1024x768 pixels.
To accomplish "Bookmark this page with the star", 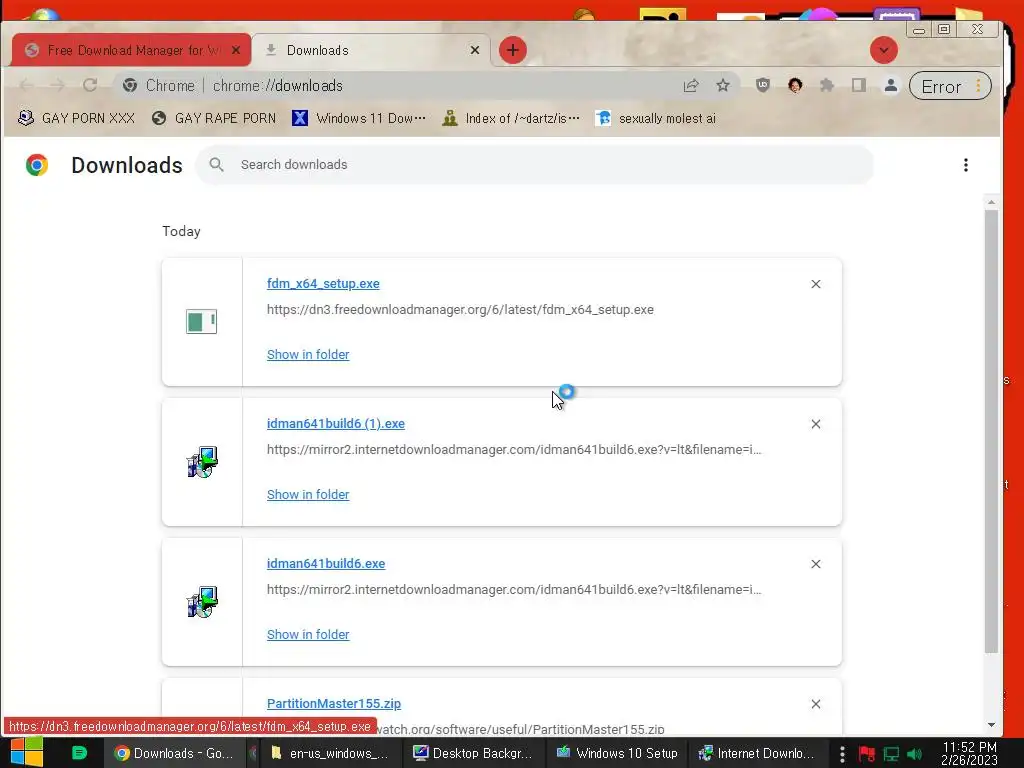I will [x=723, y=86].
